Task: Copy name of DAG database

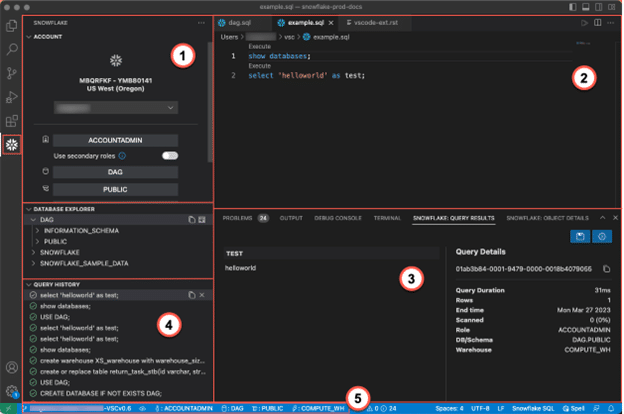Action: point(191,220)
